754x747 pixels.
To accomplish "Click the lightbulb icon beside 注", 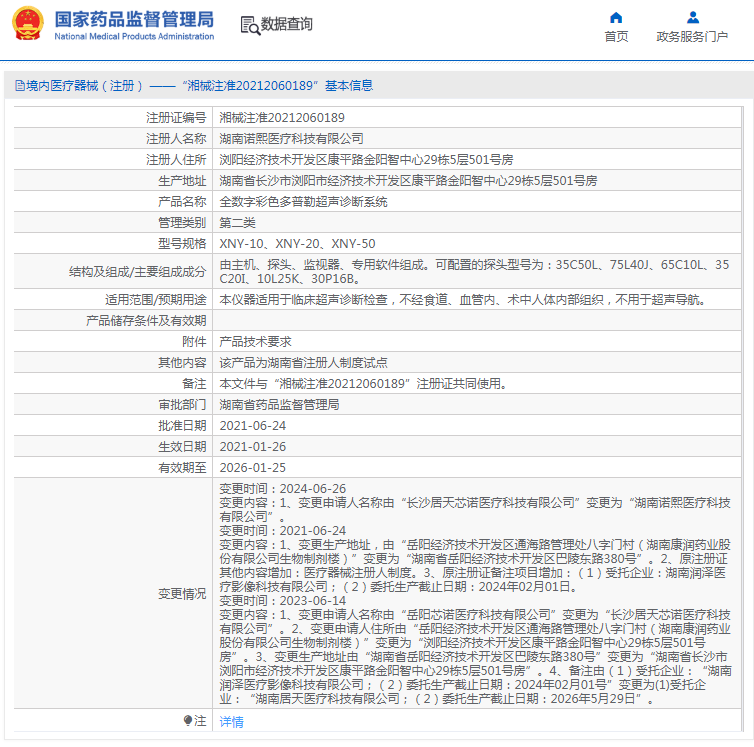I will click(x=188, y=721).
